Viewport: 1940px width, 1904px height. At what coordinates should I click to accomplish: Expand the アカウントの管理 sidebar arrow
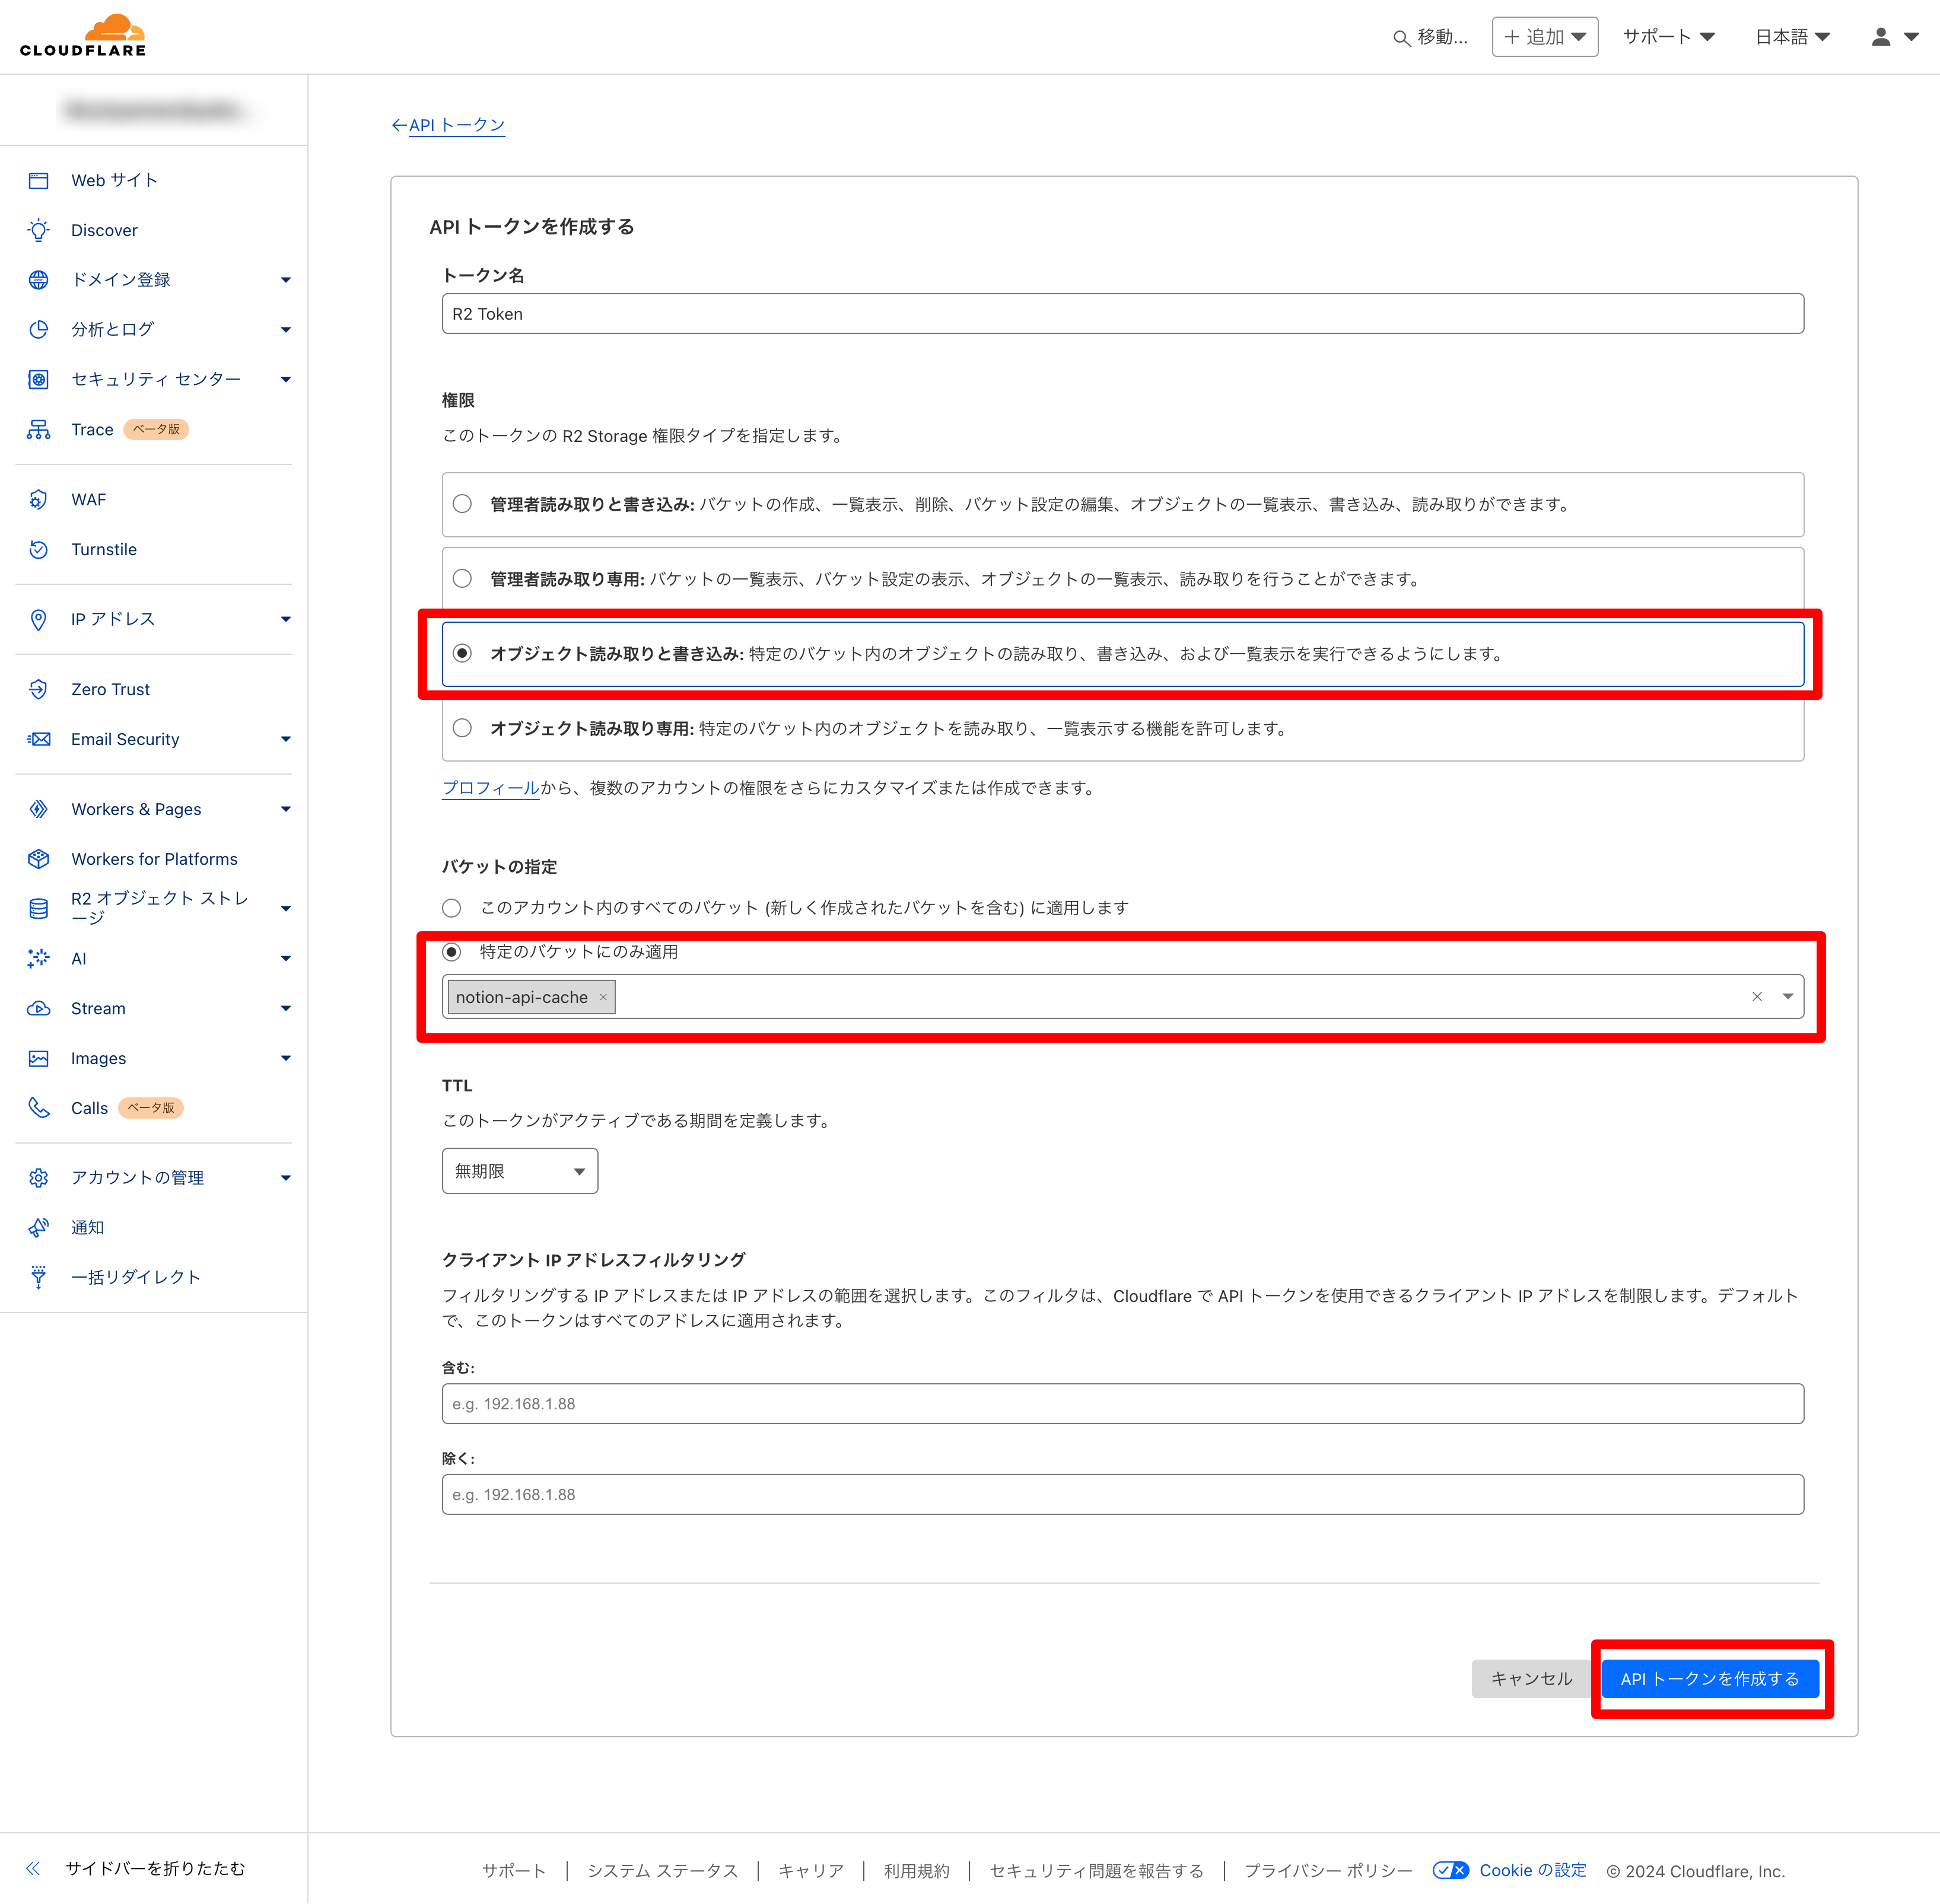point(286,1178)
